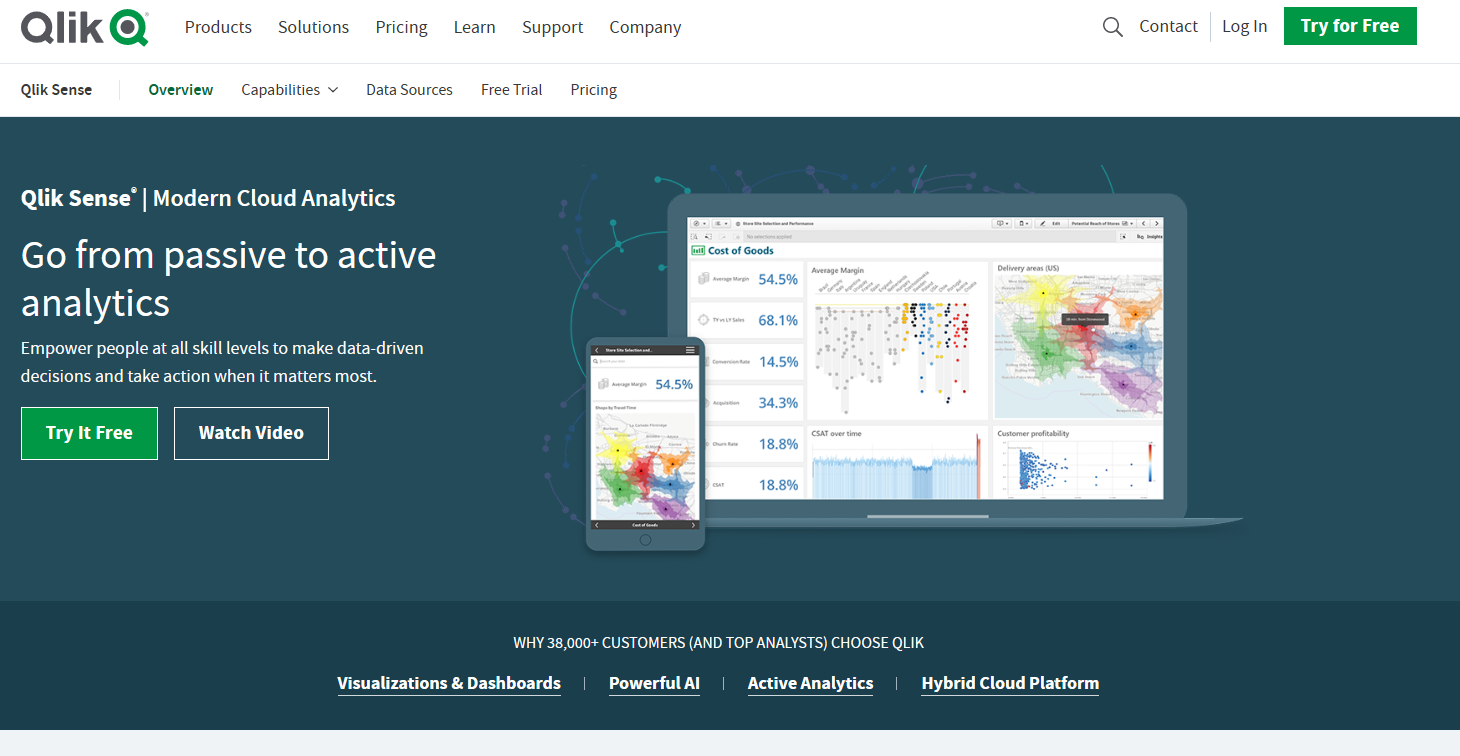Open the Visualizations & Dashboards link

click(449, 683)
